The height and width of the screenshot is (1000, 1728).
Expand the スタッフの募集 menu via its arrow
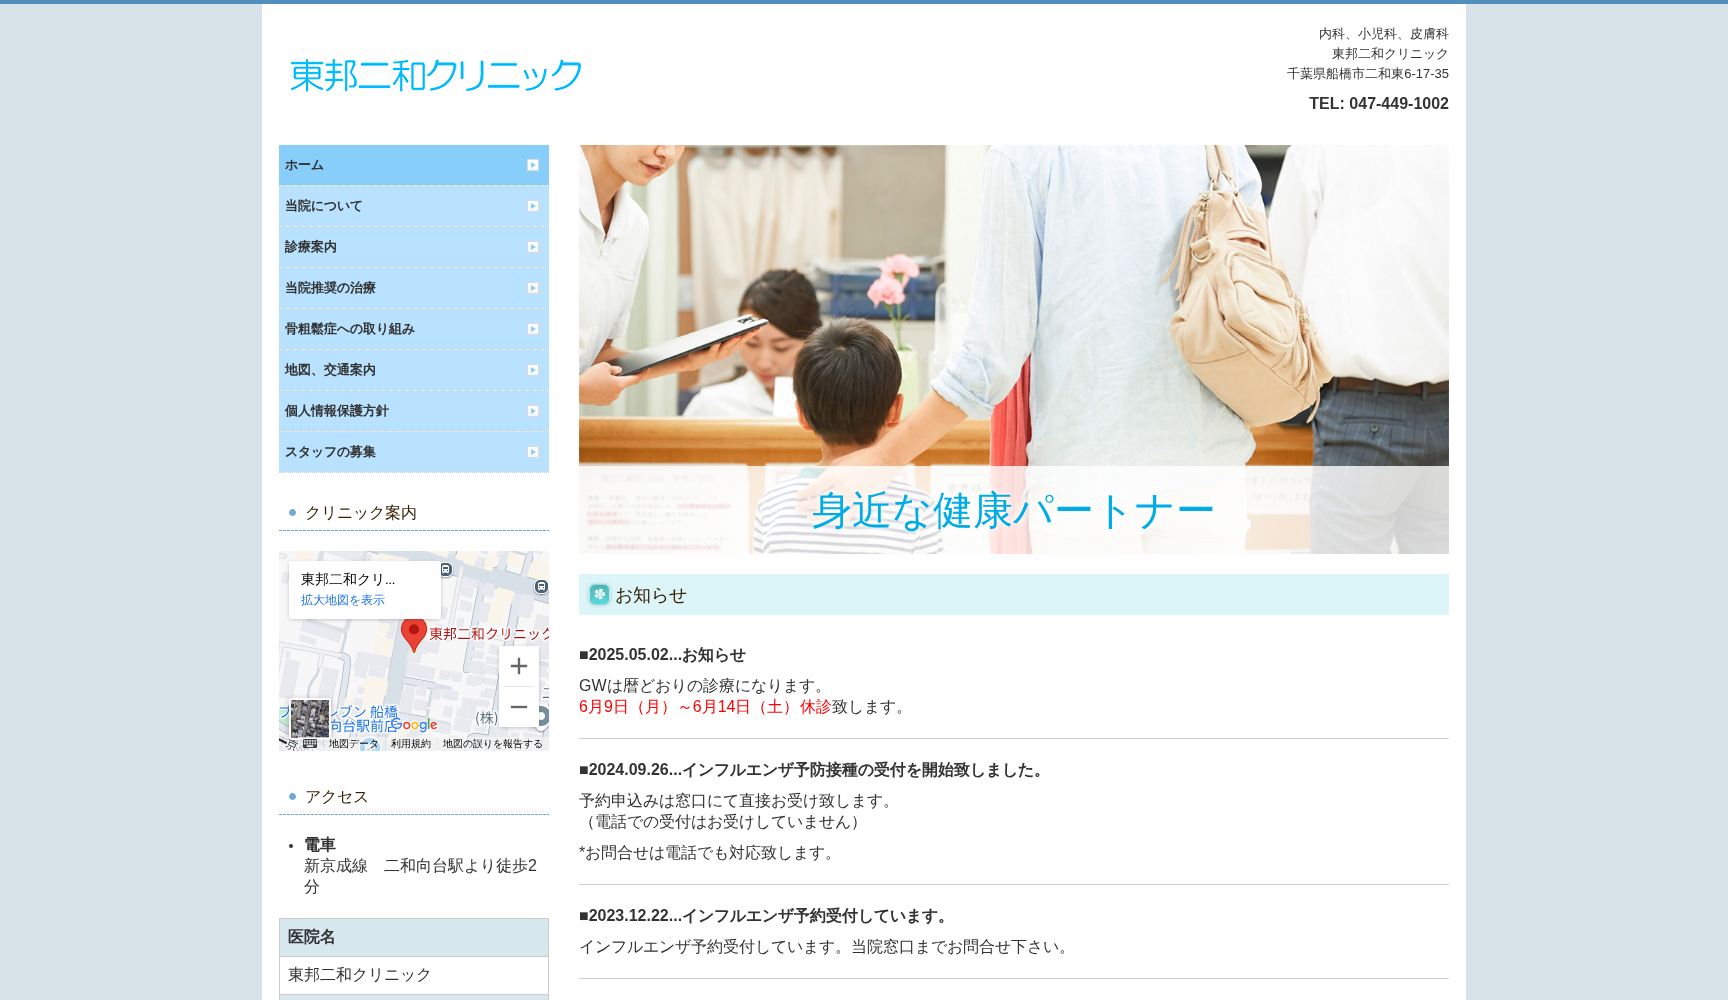[534, 451]
